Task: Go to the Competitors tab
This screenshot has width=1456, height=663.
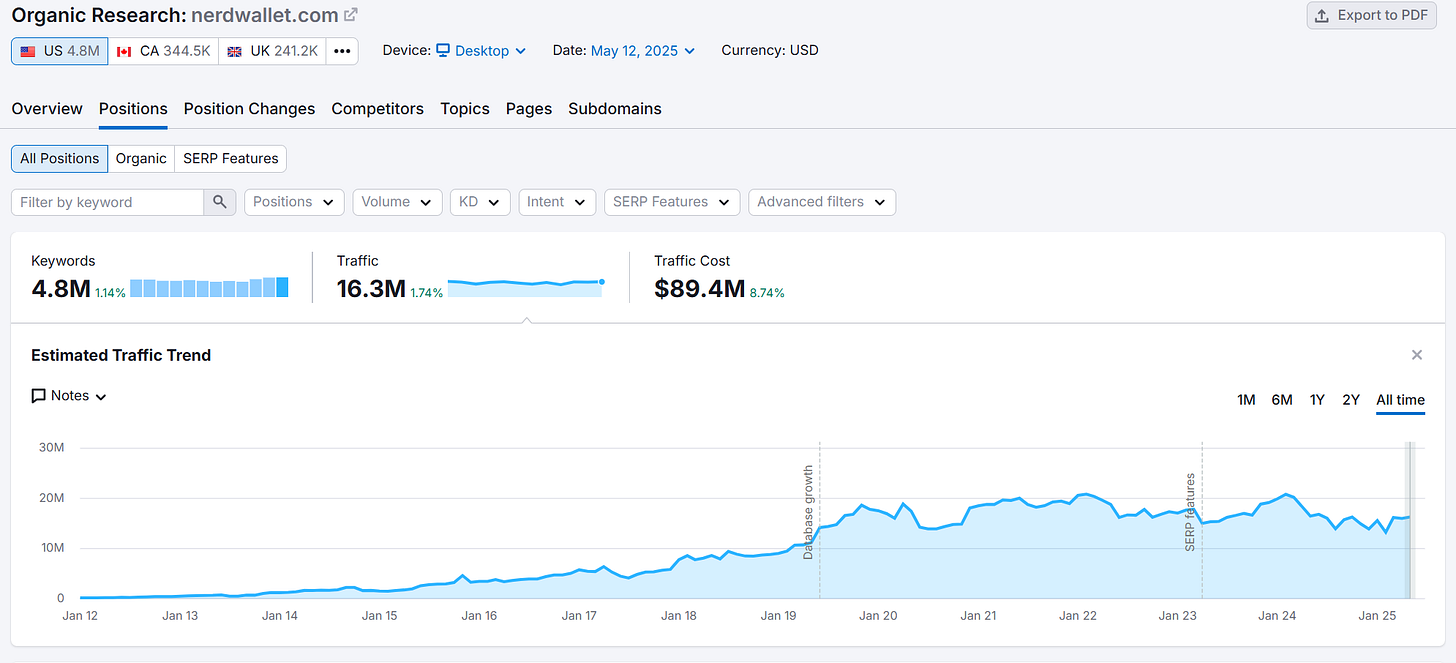Action: tap(378, 109)
